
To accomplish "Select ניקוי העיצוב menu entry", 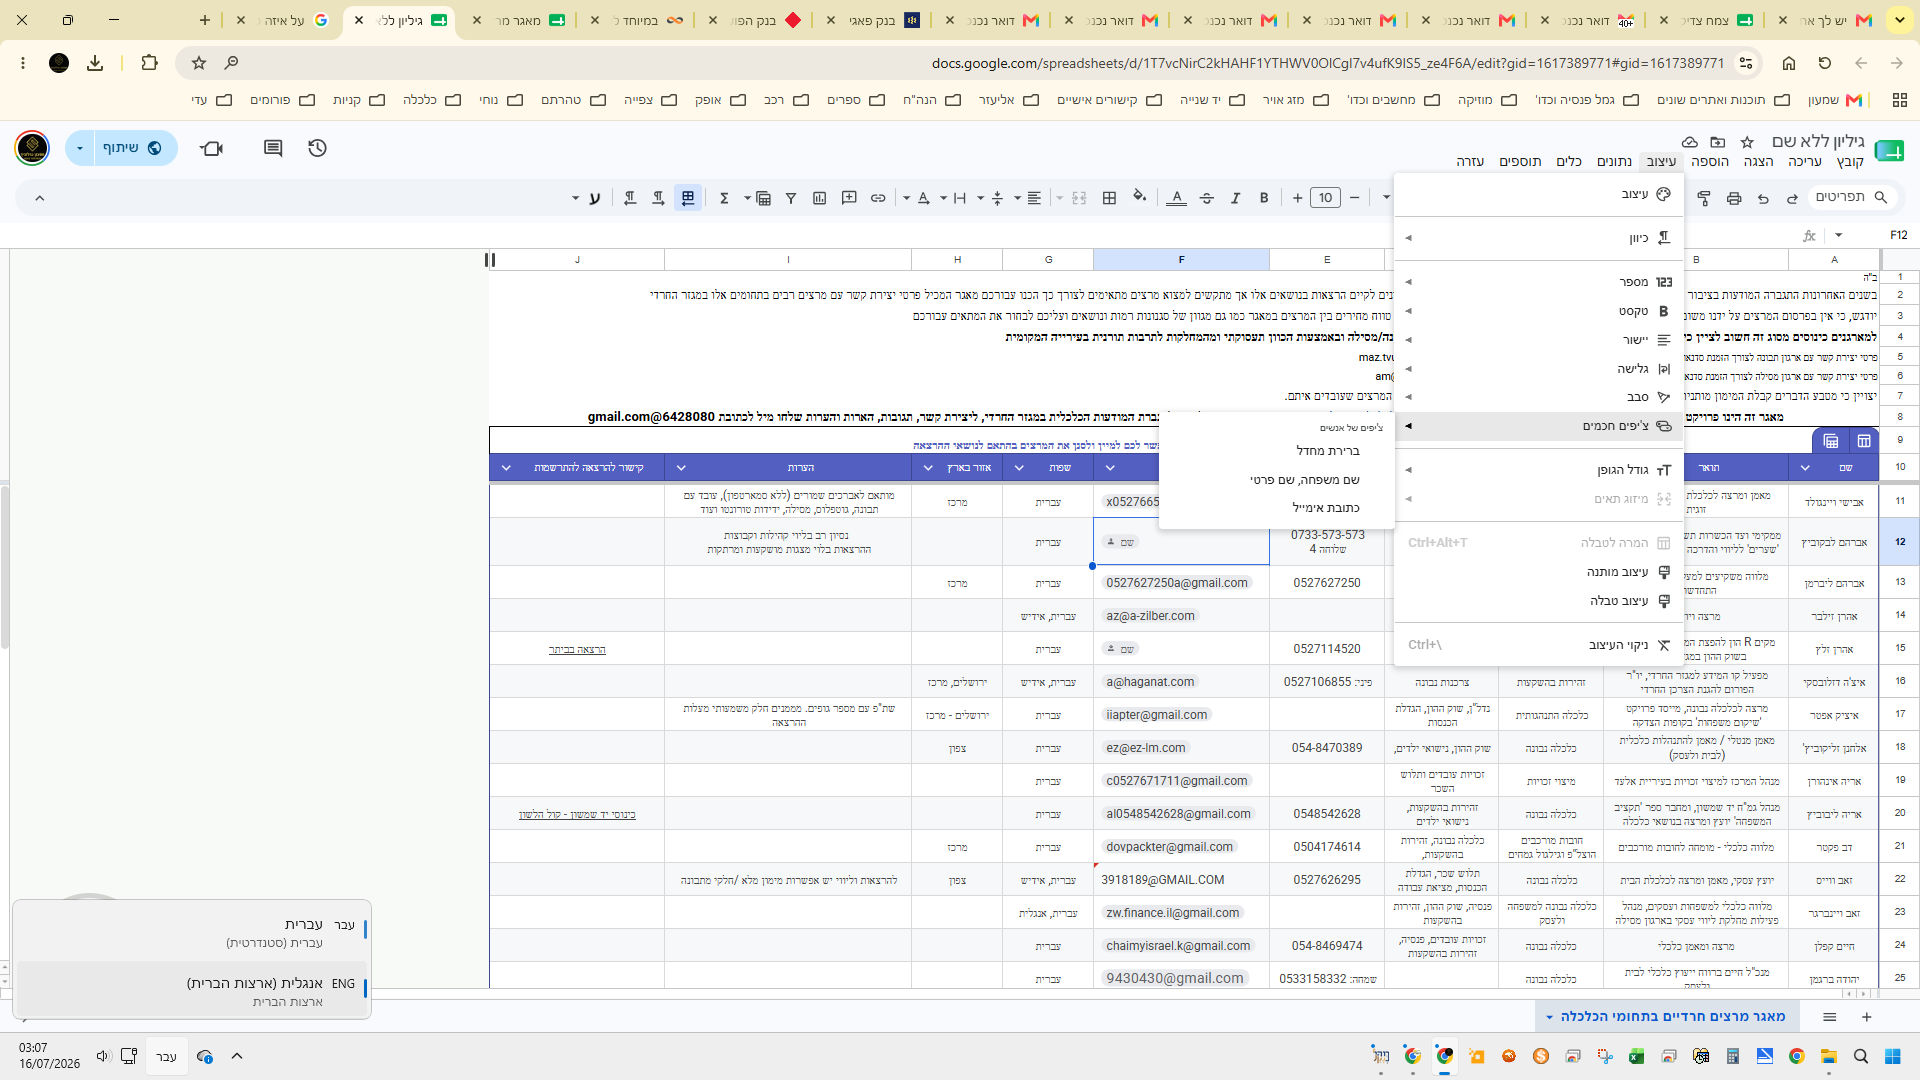I will point(1539,645).
